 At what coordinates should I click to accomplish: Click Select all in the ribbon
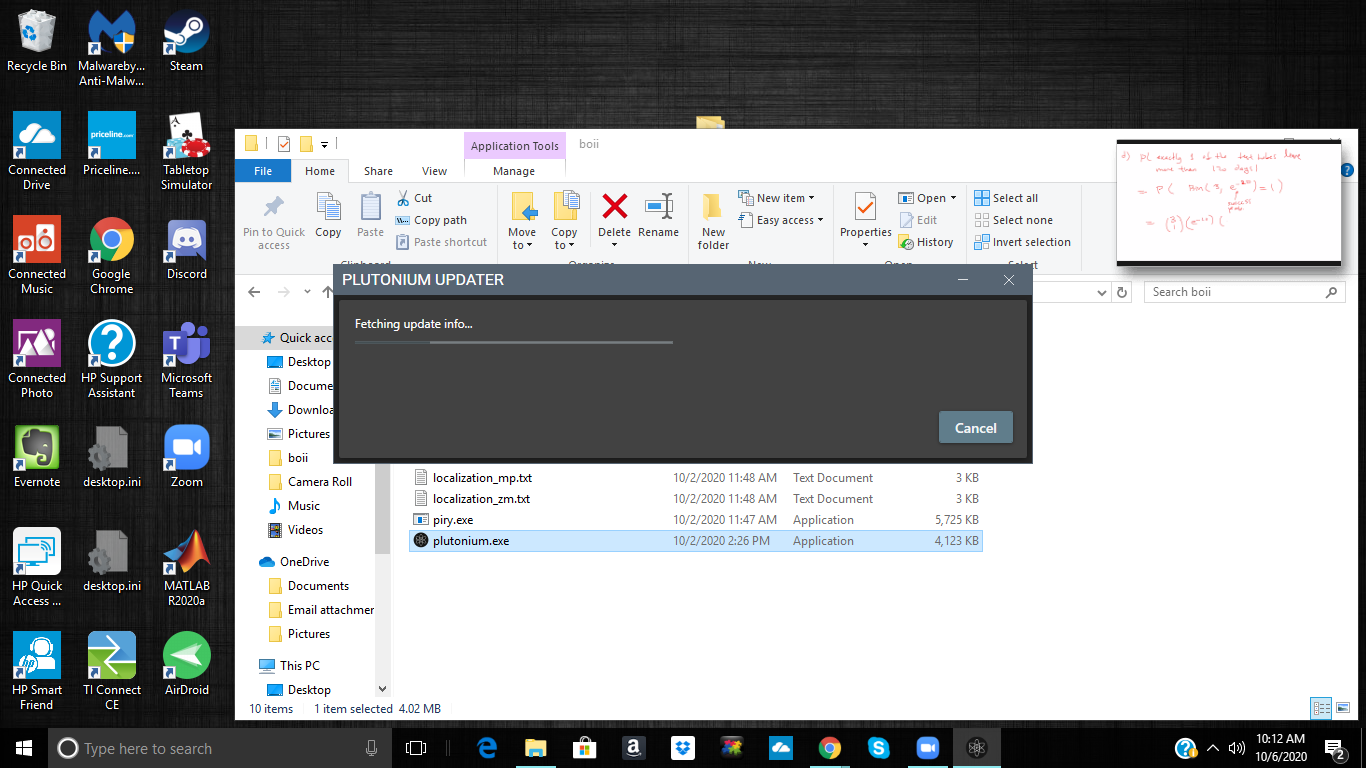click(1006, 198)
